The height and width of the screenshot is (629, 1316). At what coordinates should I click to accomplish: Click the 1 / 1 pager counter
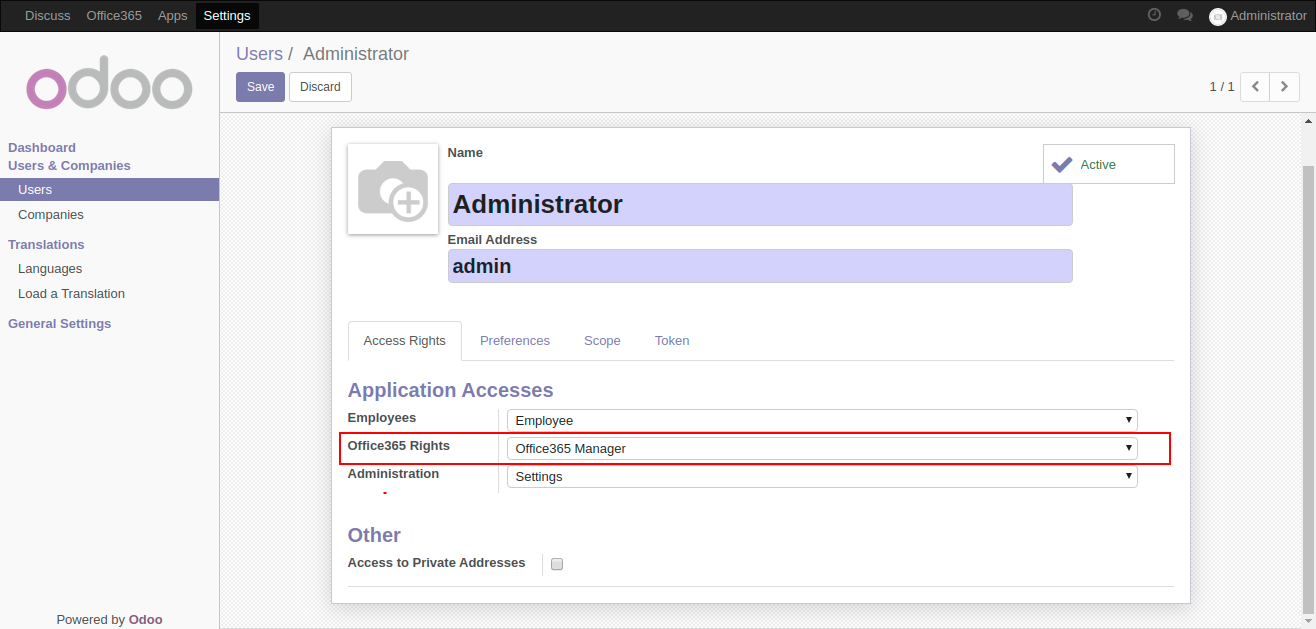(x=1222, y=87)
